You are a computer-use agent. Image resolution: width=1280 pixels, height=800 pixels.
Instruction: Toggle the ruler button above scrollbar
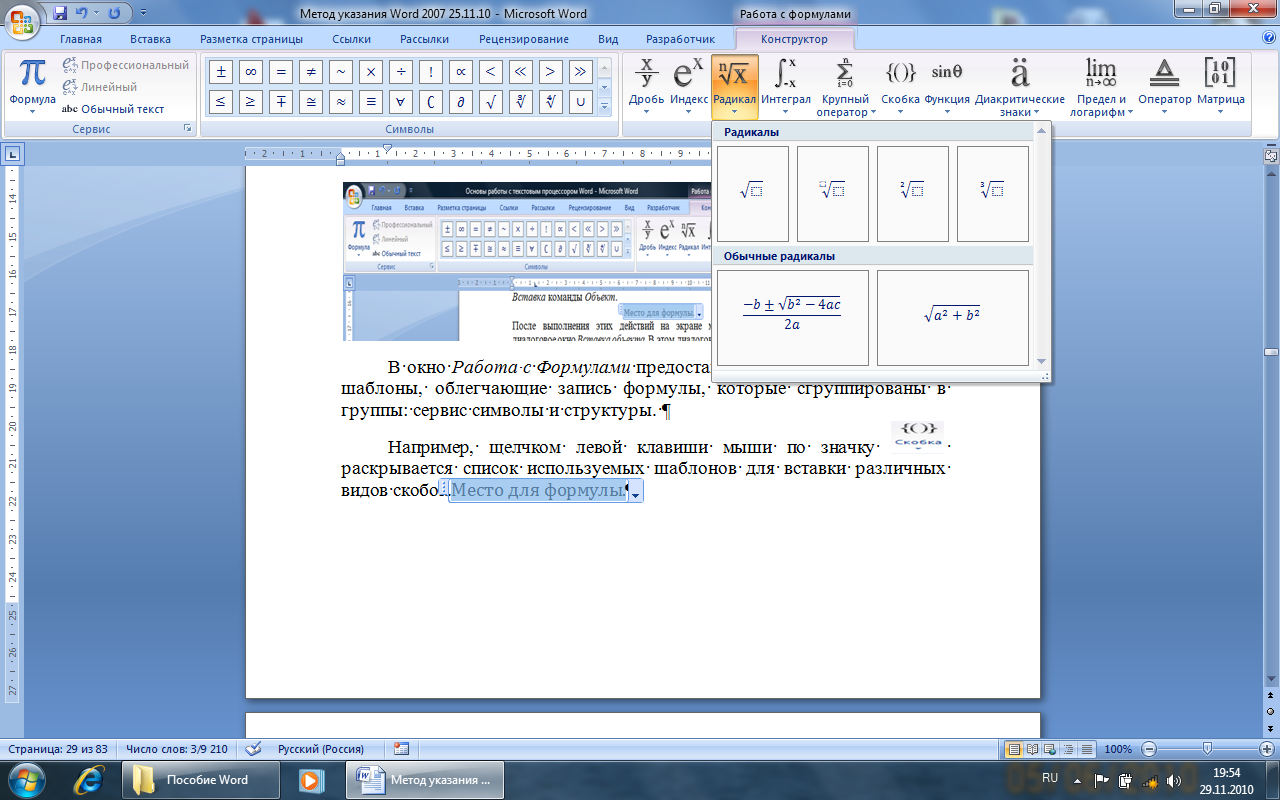[1271, 156]
